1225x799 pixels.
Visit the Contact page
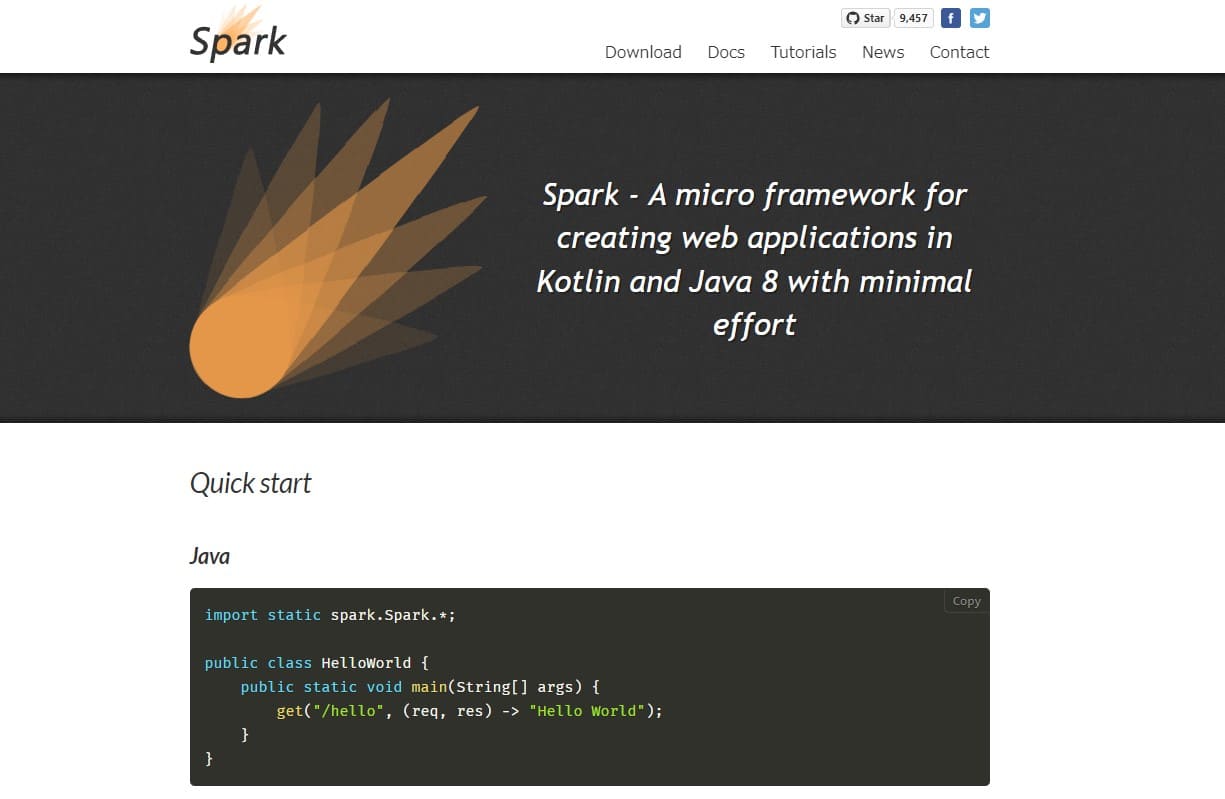(959, 52)
